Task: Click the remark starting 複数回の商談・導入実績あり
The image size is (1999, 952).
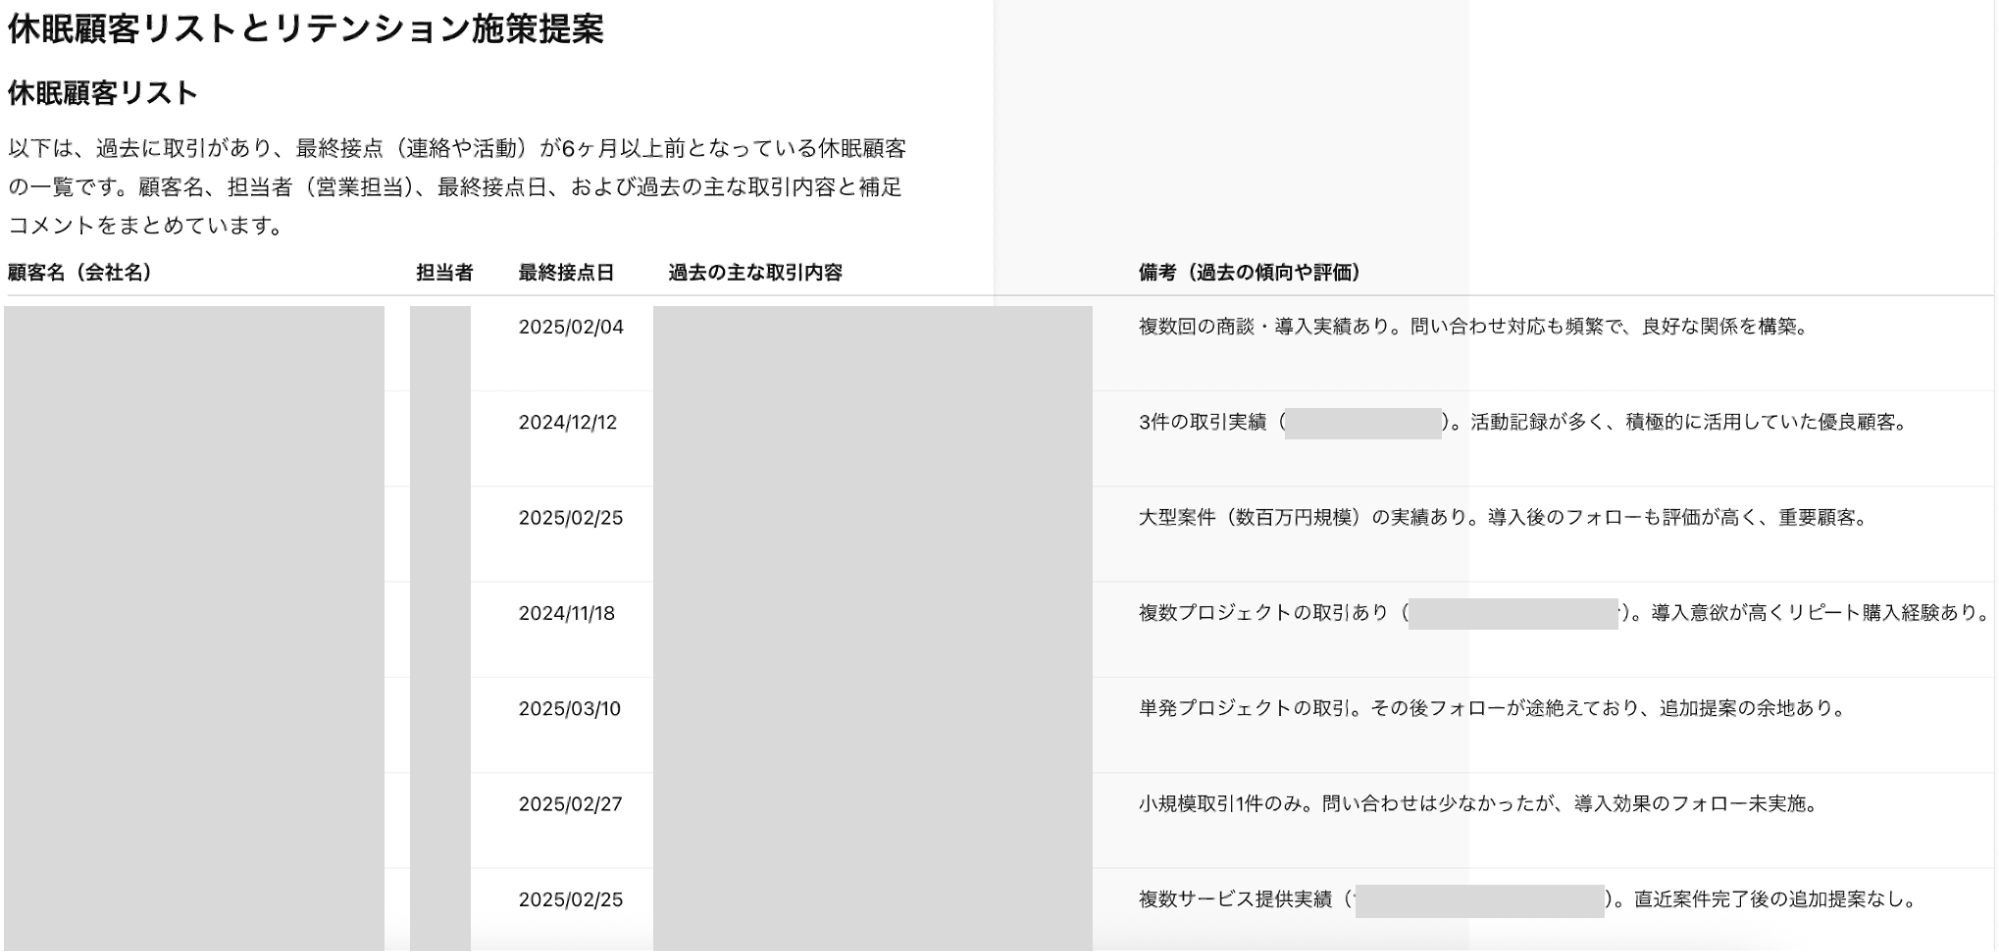Action: point(1475,327)
